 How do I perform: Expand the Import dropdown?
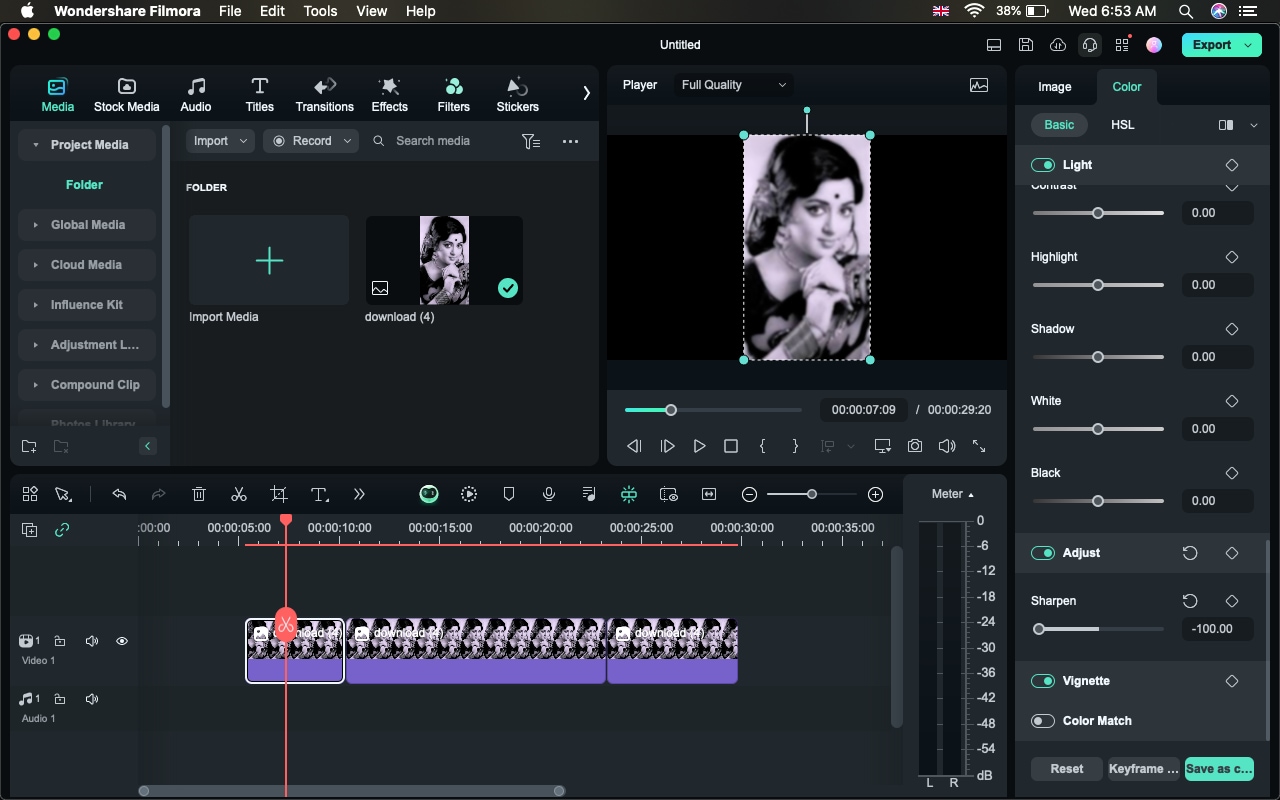tap(221, 141)
